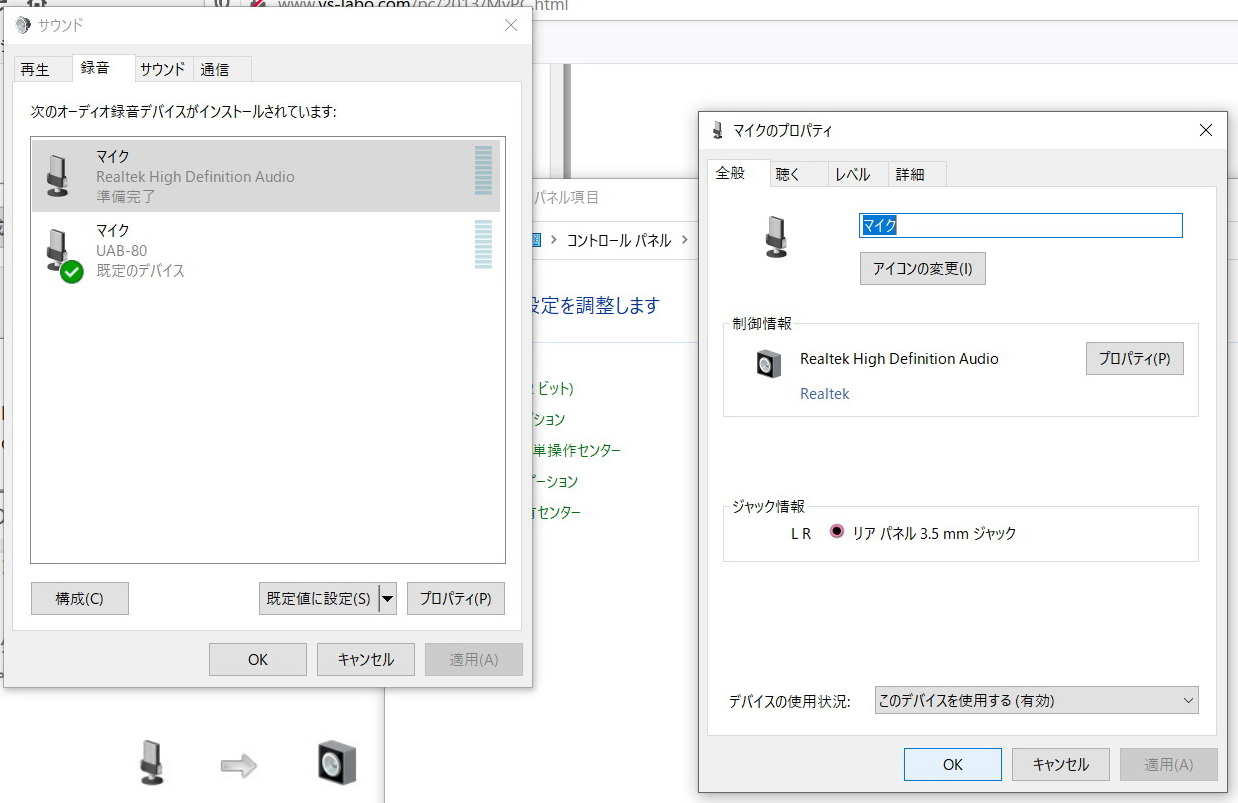Switch to the レベル (Levels) tab

[852, 174]
